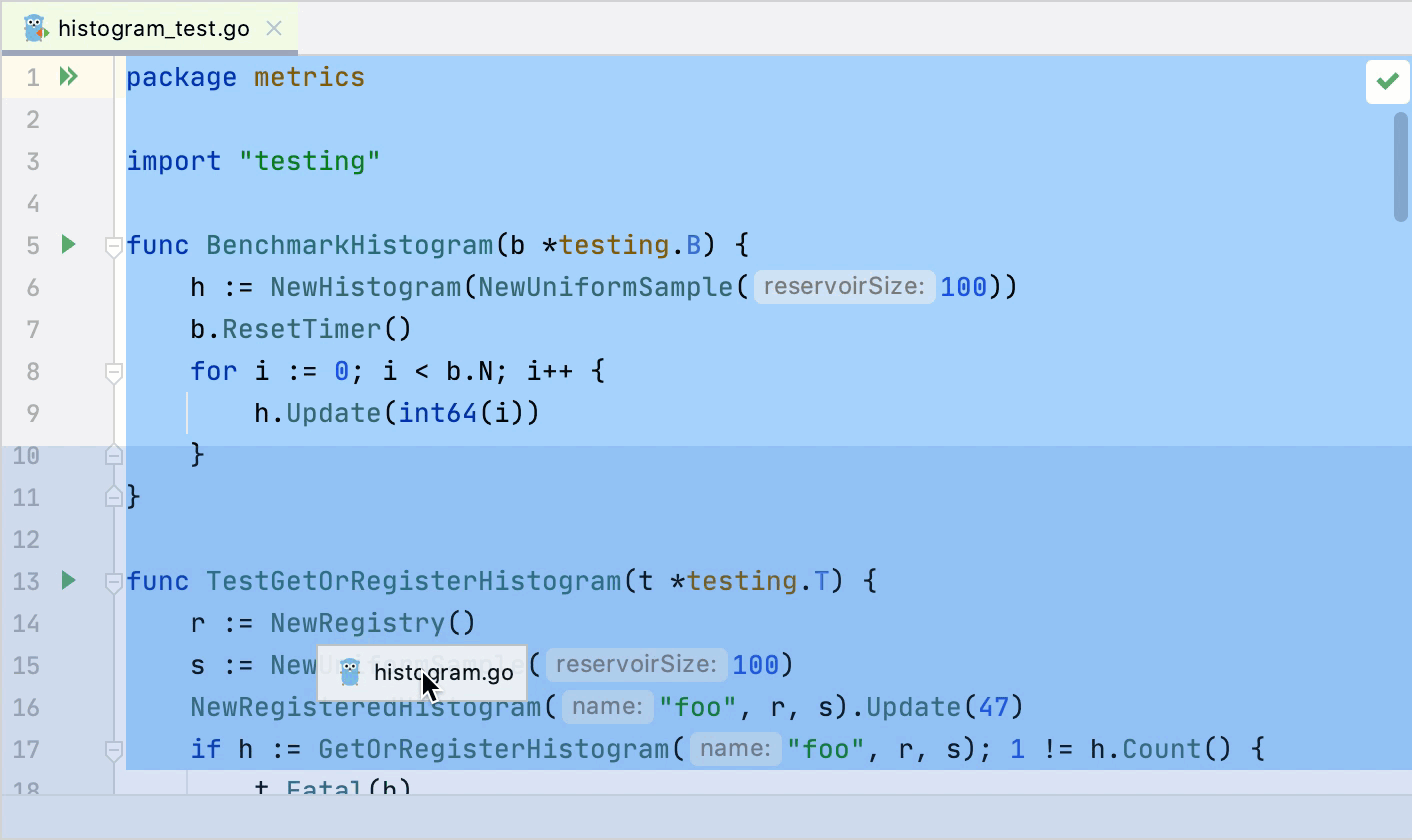
Task: Click line number 9 in the gutter
Action: (32, 412)
